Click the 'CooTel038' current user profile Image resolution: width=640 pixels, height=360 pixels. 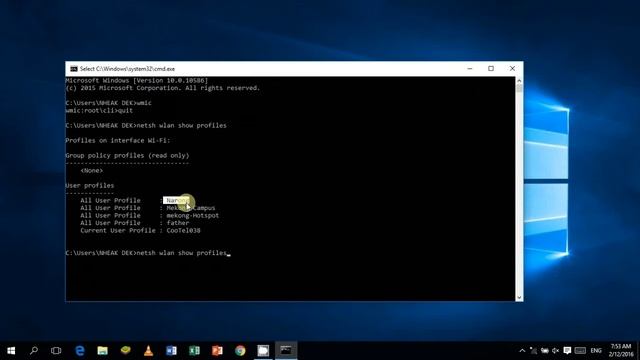click(x=183, y=231)
